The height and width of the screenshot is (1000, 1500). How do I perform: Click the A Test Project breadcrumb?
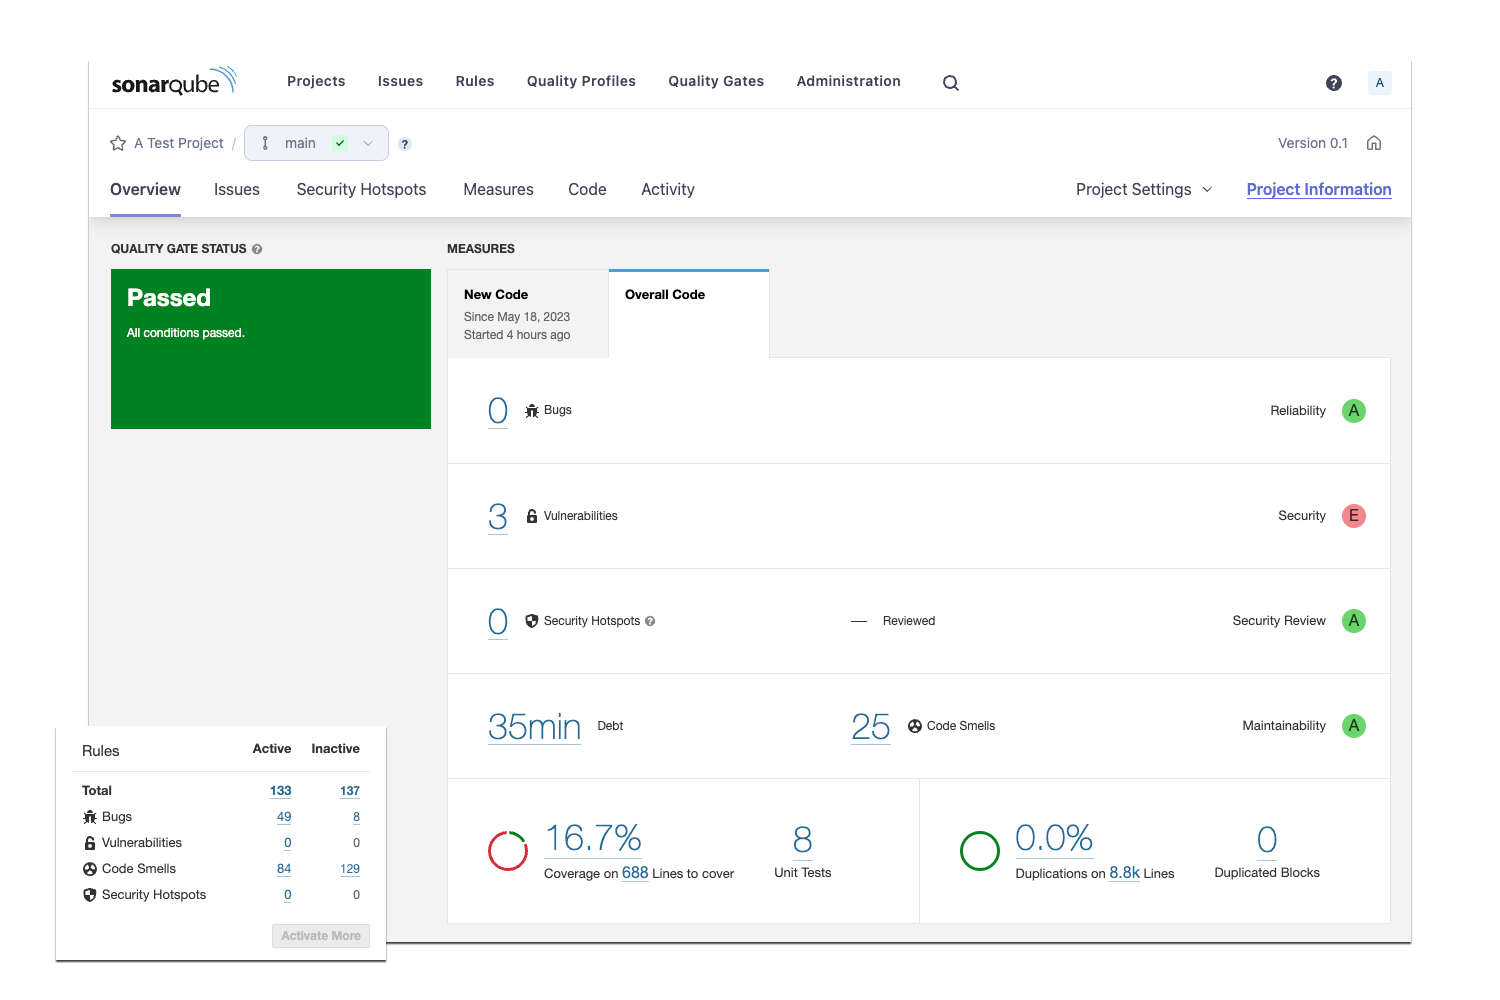(x=179, y=143)
